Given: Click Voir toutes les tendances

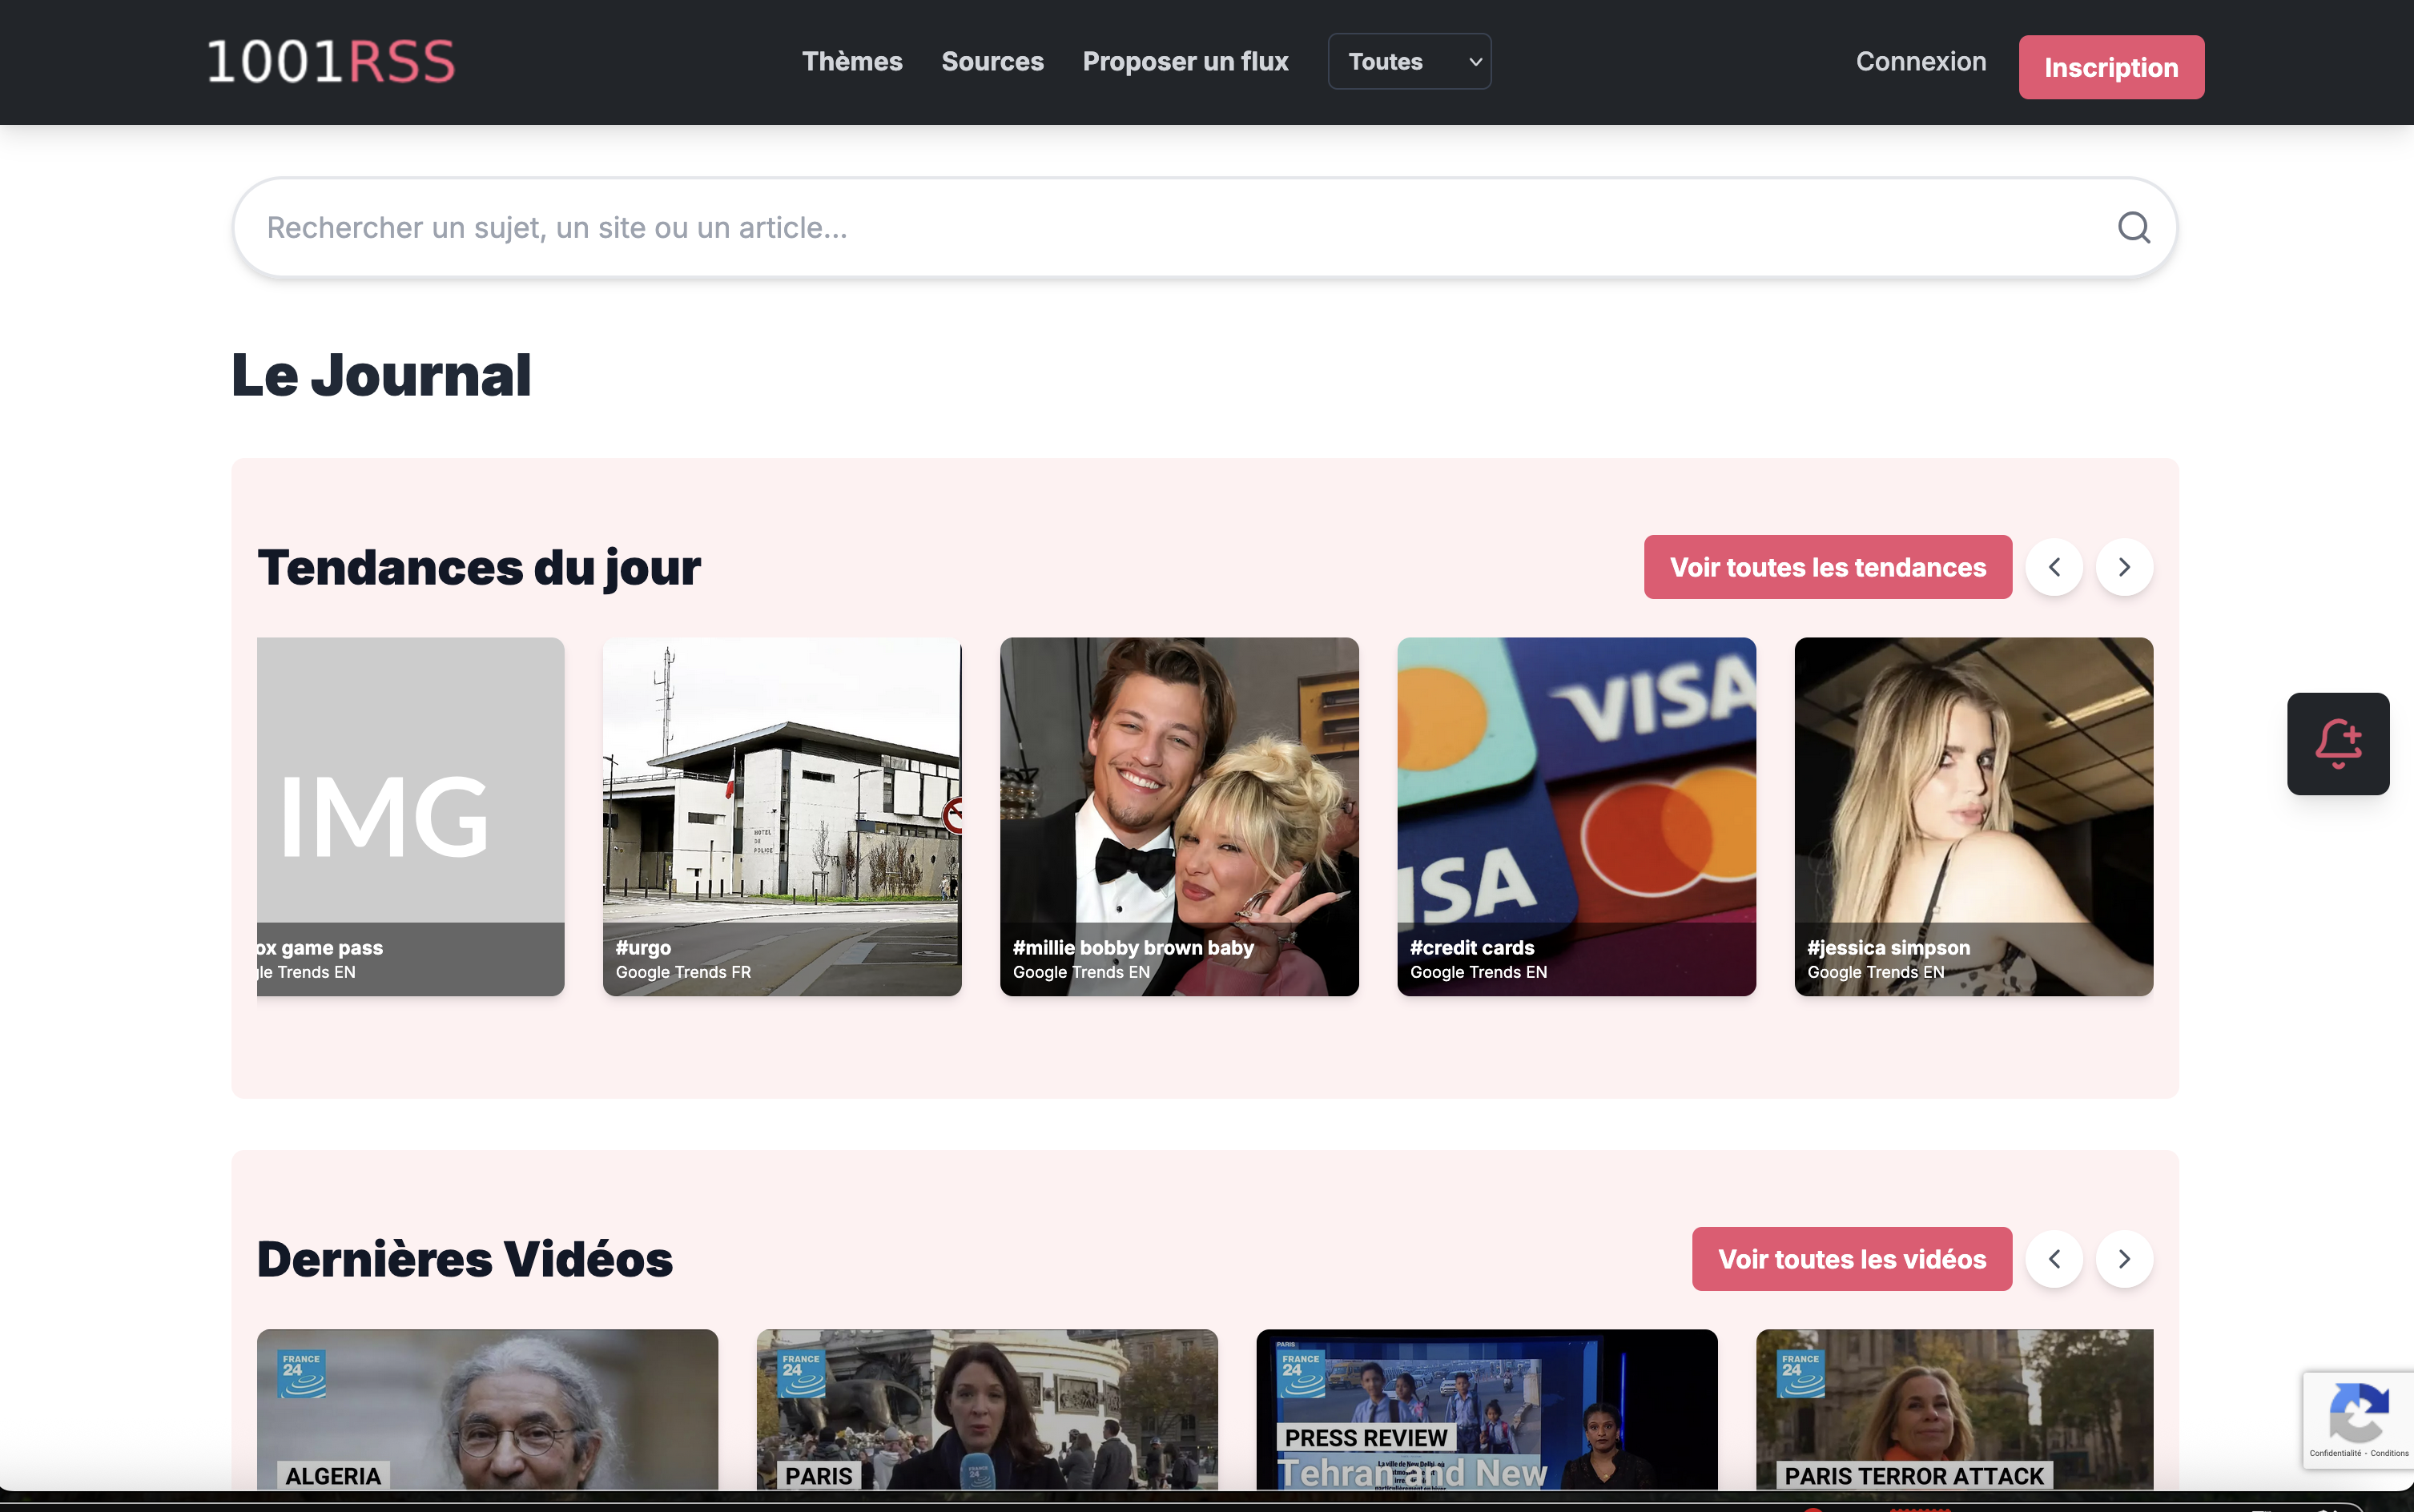Looking at the screenshot, I should [x=1825, y=567].
